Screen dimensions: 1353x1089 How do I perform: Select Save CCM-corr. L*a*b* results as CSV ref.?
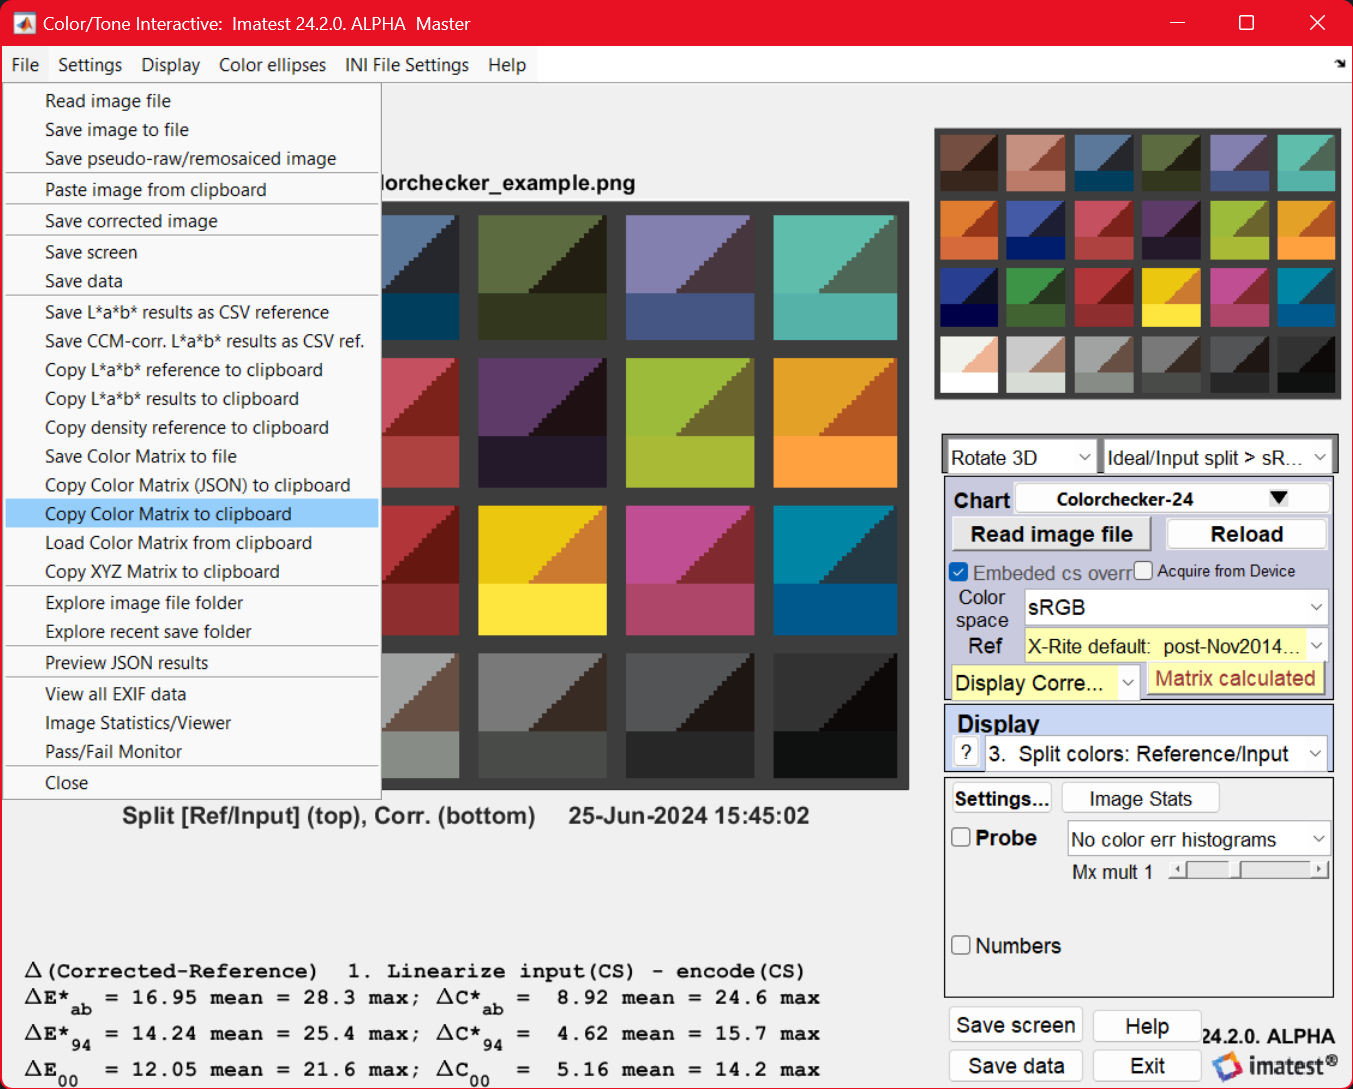coord(192,341)
